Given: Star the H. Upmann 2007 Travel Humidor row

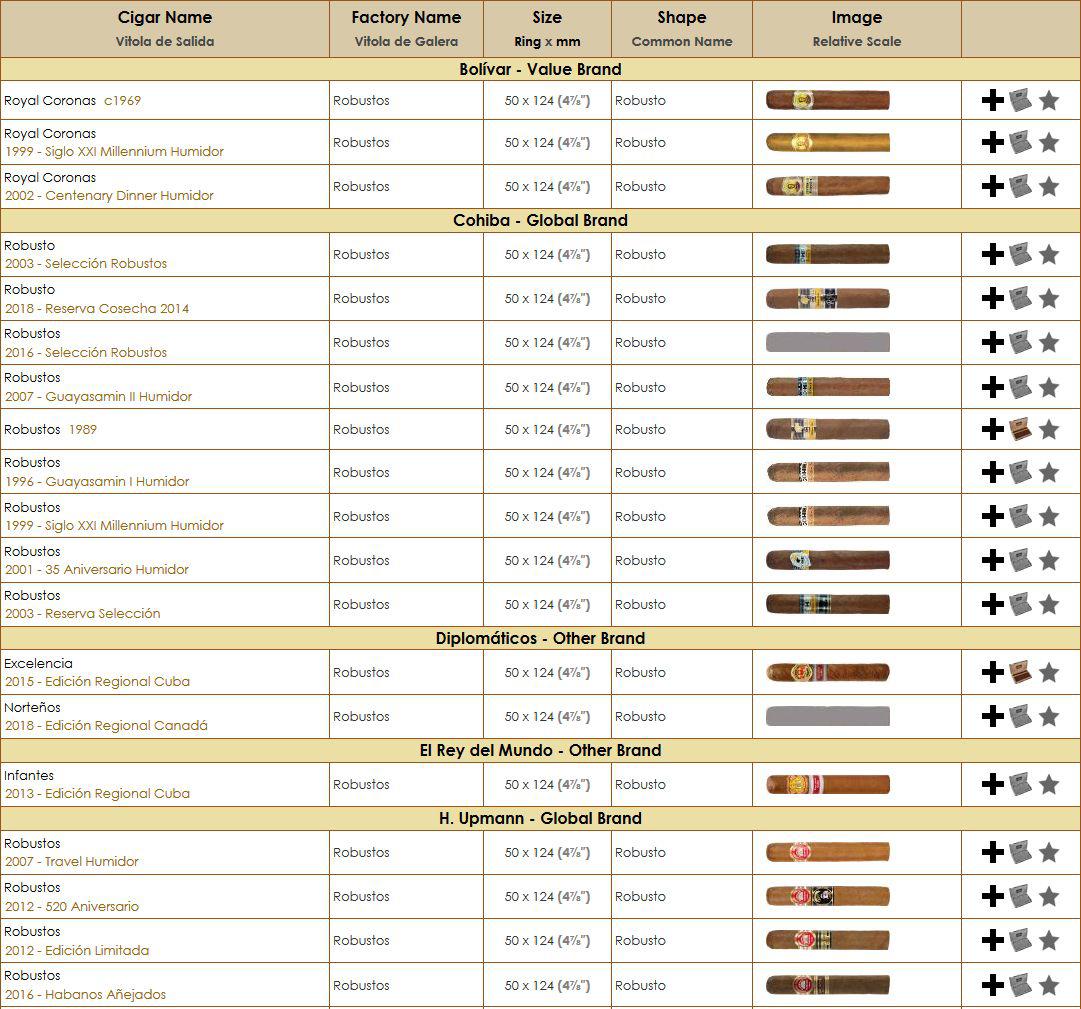Looking at the screenshot, I should [1049, 853].
